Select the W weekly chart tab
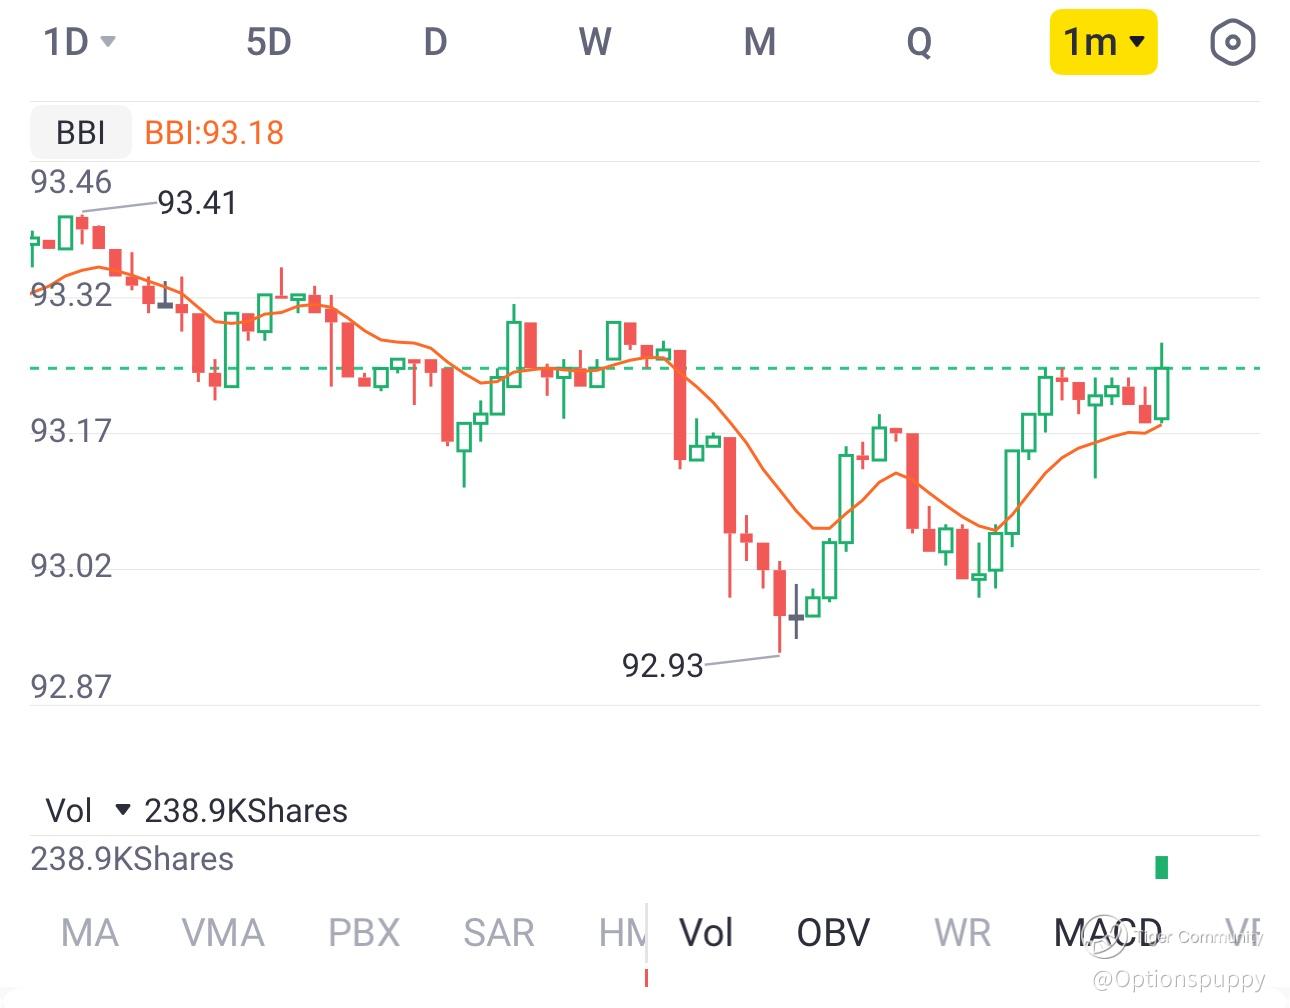1290x1008 pixels. (x=595, y=42)
